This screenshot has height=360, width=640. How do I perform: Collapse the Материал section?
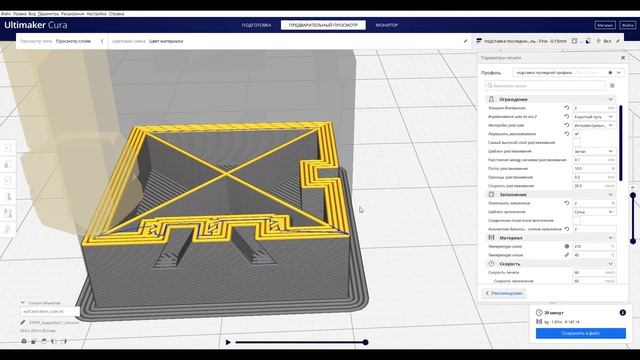pos(611,238)
